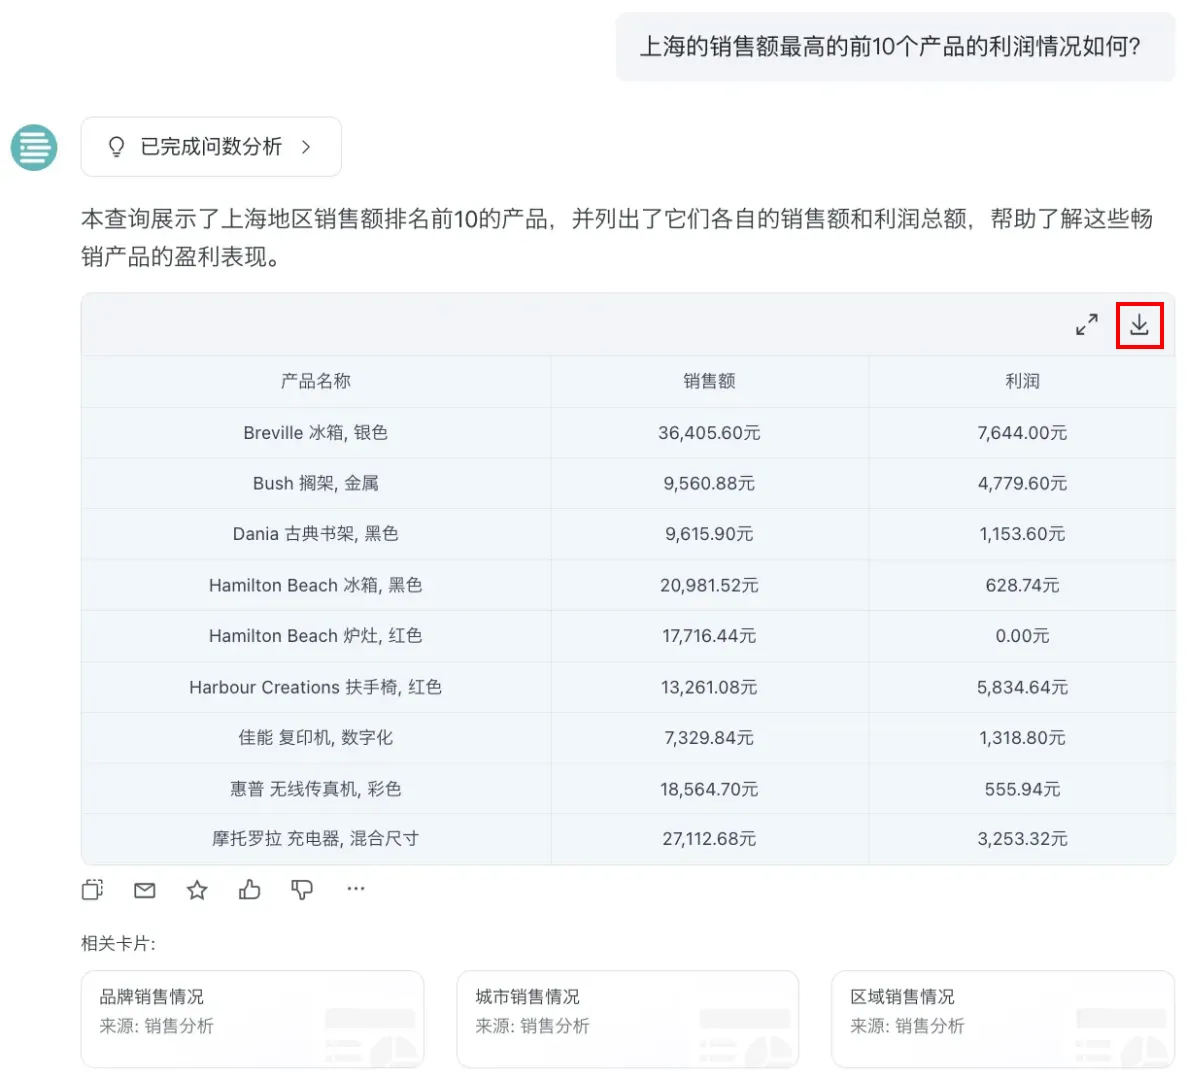Click the lightbulb icon beside 已完成问数分析
The height and width of the screenshot is (1080, 1188).
pos(117,147)
